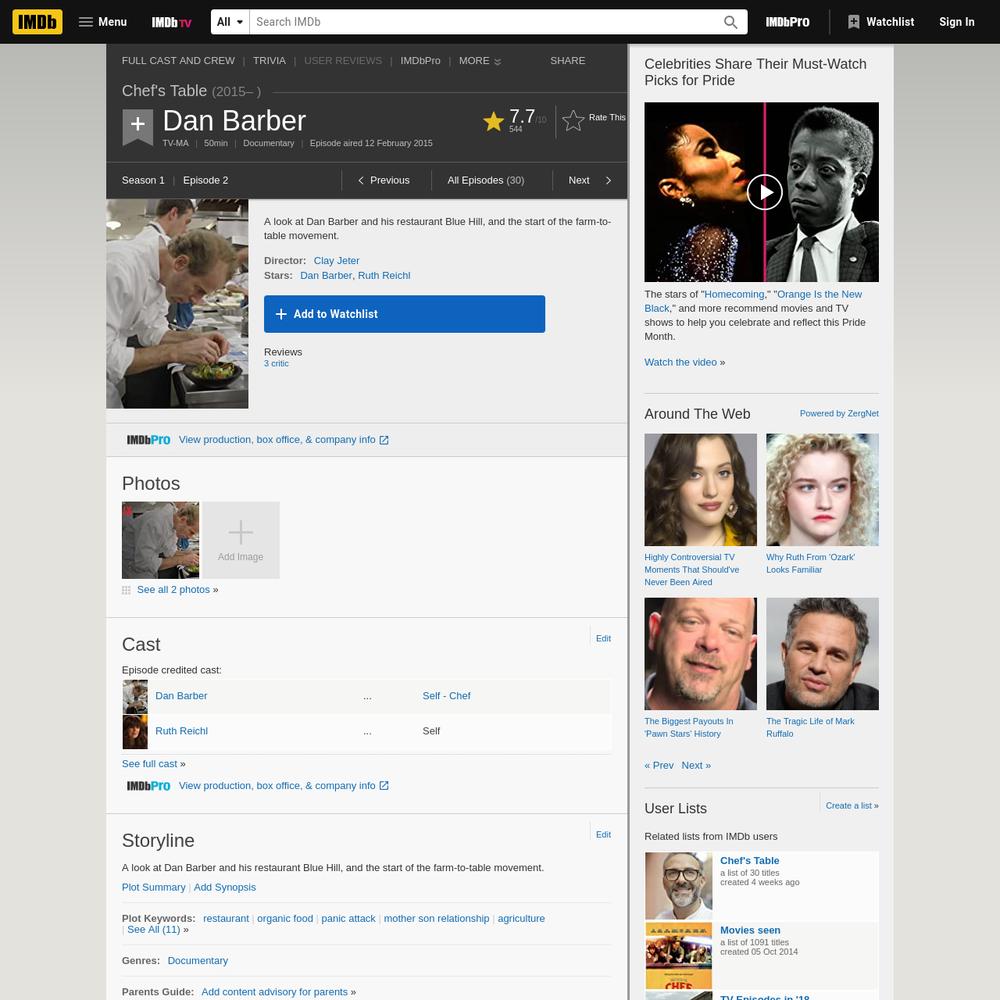Open the Plot Summary link
Viewport: 1000px width, 1000px height.
click(x=154, y=887)
